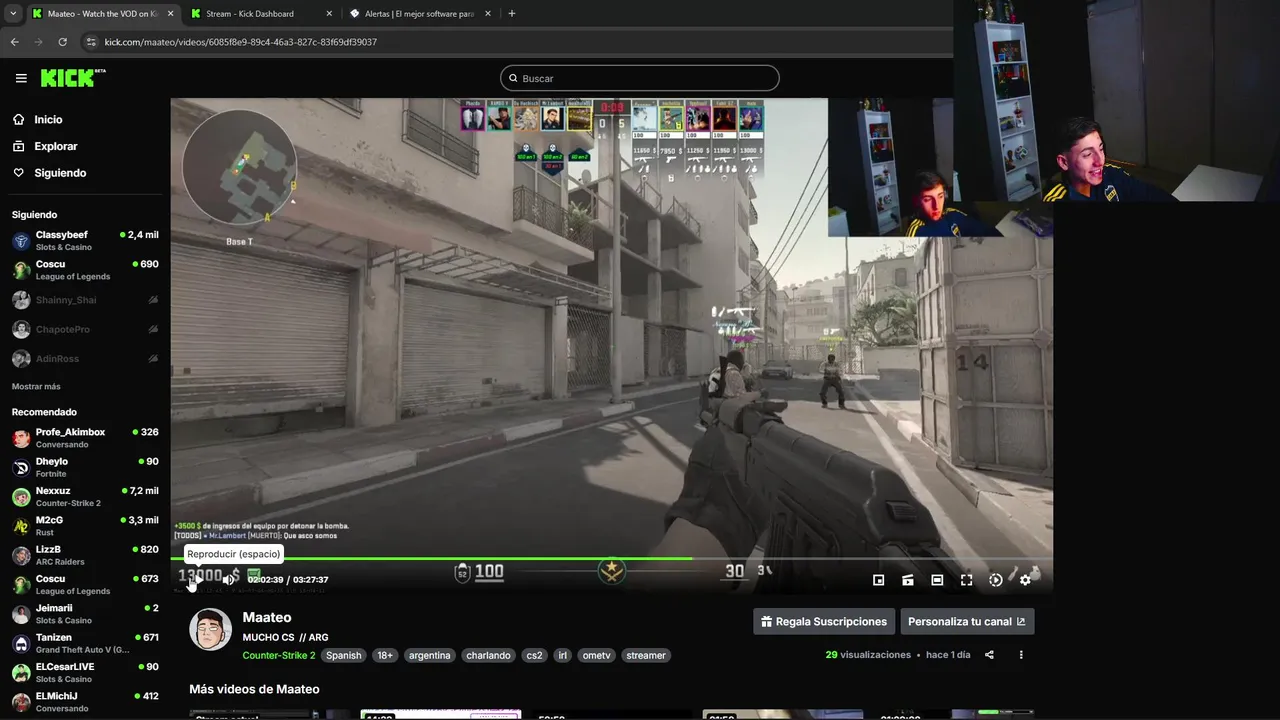Click the cs2 tag

(534, 655)
